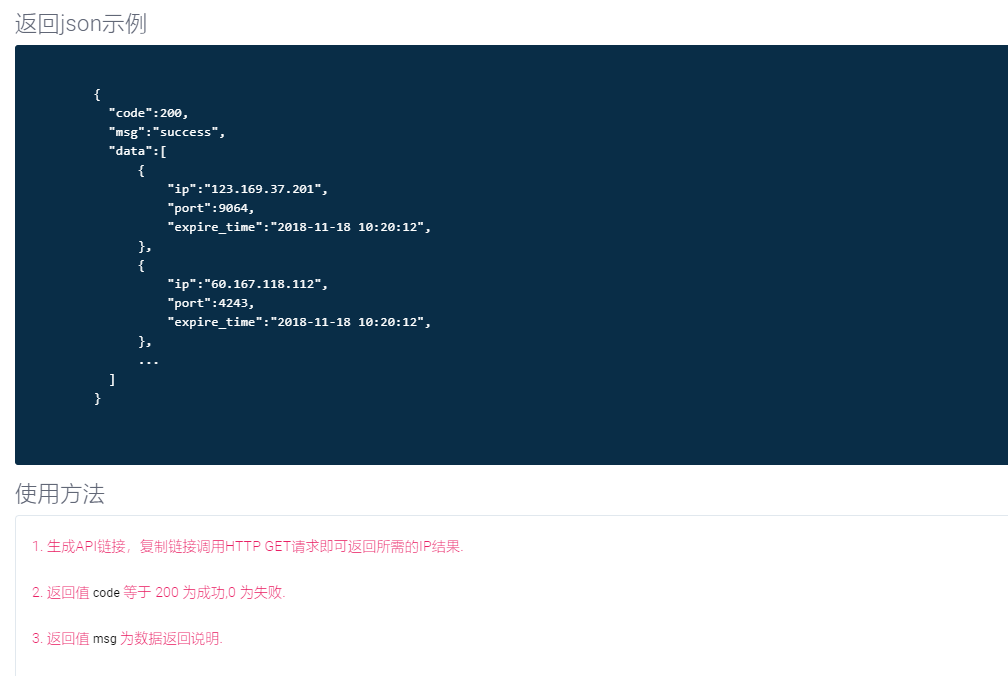Click the 返回json示例 heading
Image resolution: width=1008 pixels, height=676 pixels.
pyautogui.click(x=81, y=24)
